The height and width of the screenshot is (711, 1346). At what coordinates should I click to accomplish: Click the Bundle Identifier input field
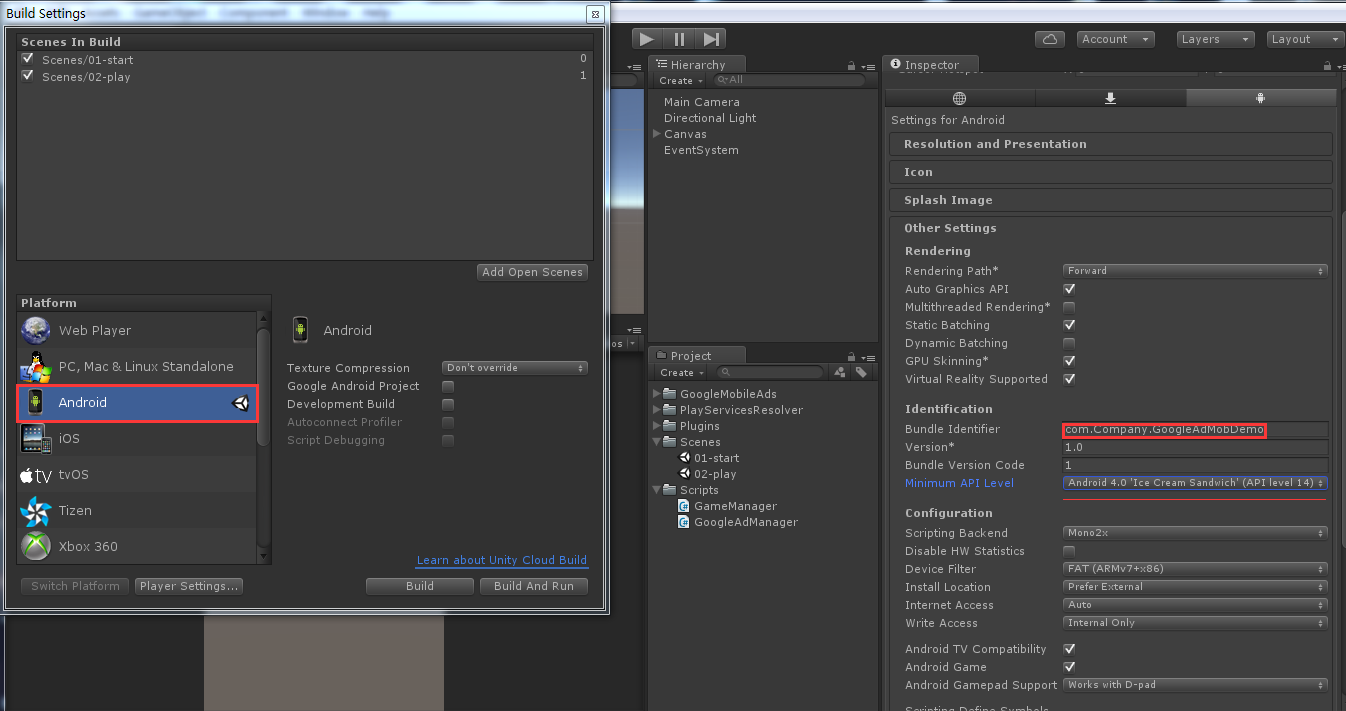pyautogui.click(x=1195, y=429)
